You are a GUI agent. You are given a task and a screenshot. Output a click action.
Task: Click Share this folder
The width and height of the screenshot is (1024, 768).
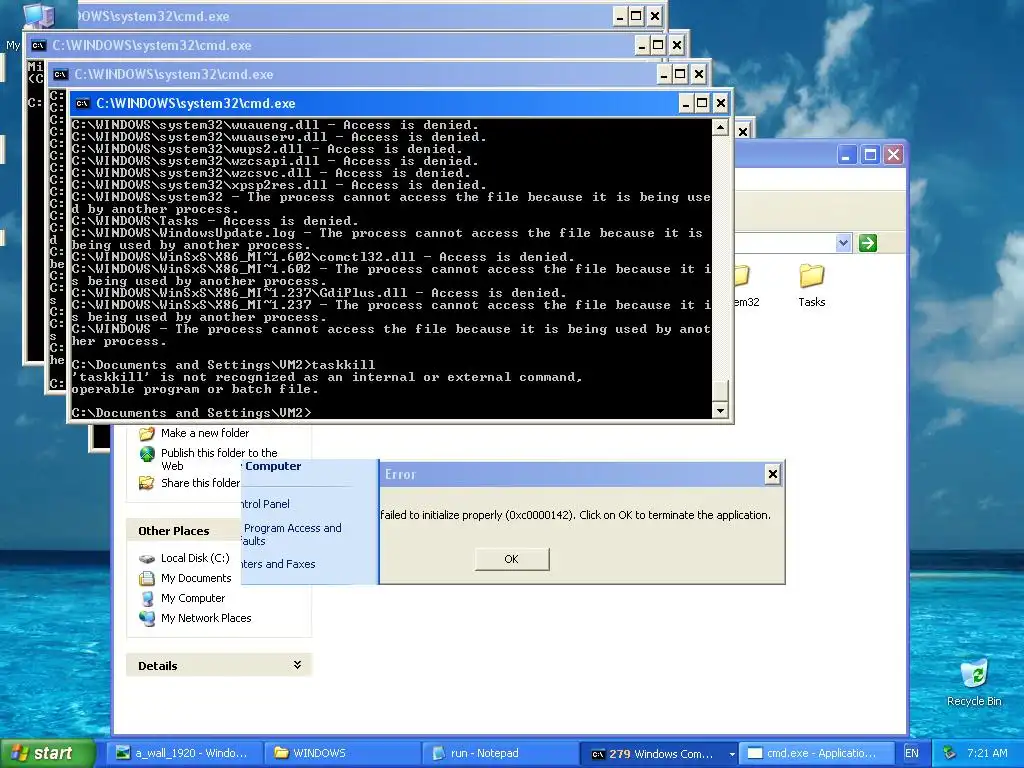[x=200, y=483]
